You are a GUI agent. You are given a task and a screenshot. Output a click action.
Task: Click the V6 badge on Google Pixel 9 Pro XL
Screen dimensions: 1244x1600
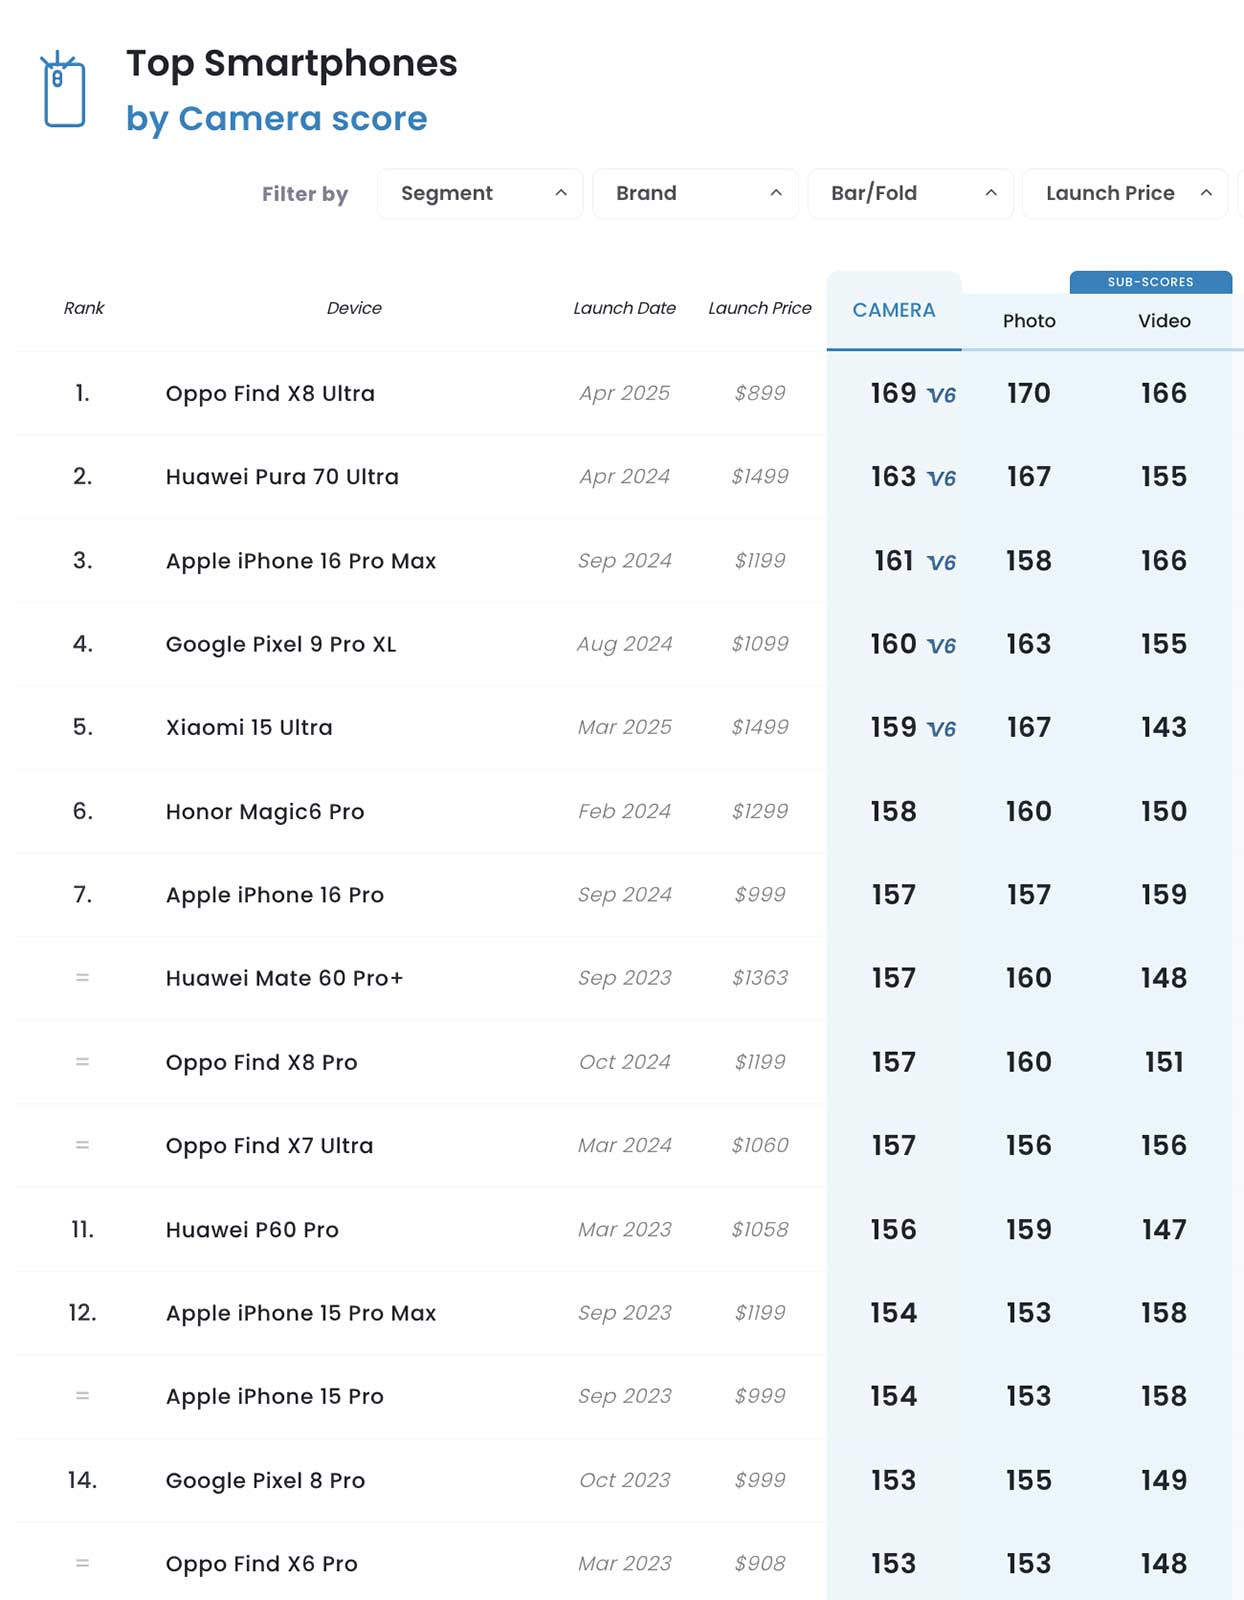tap(941, 646)
